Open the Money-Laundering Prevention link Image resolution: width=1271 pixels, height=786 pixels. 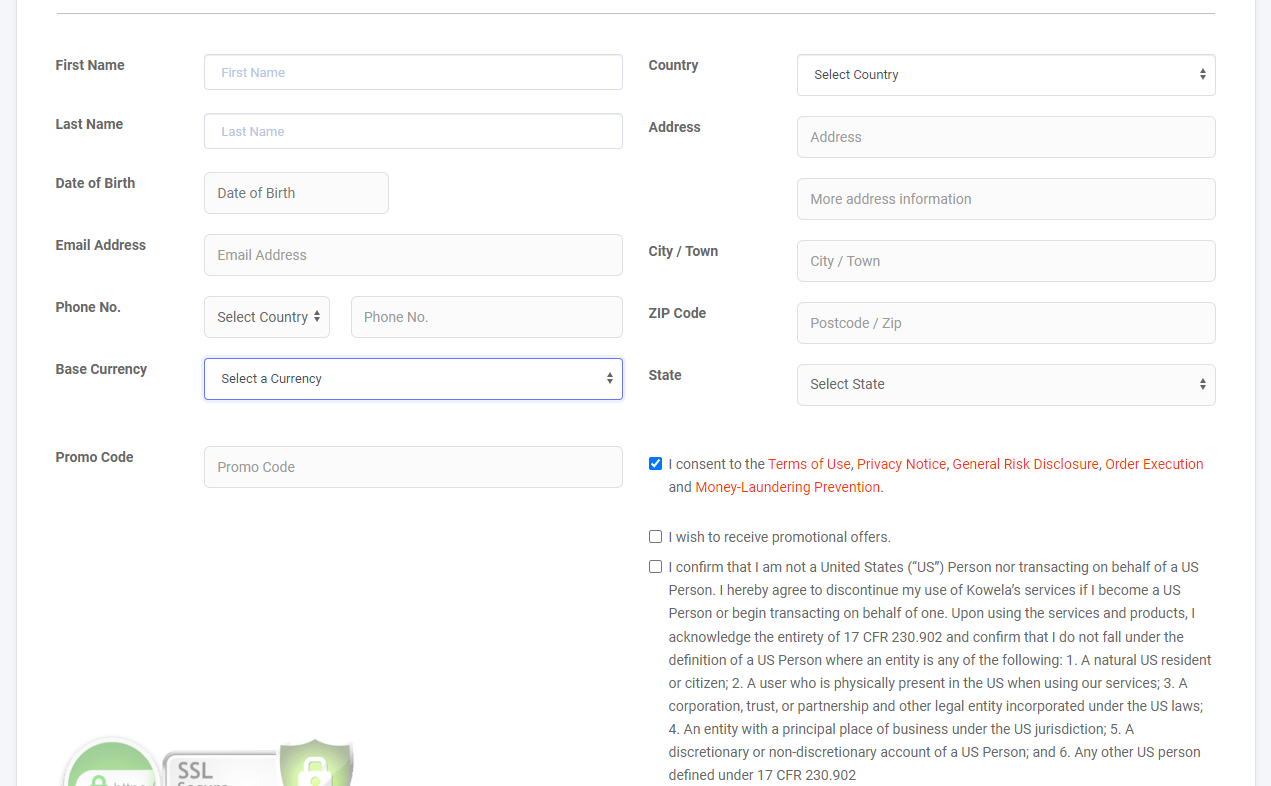[788, 487]
